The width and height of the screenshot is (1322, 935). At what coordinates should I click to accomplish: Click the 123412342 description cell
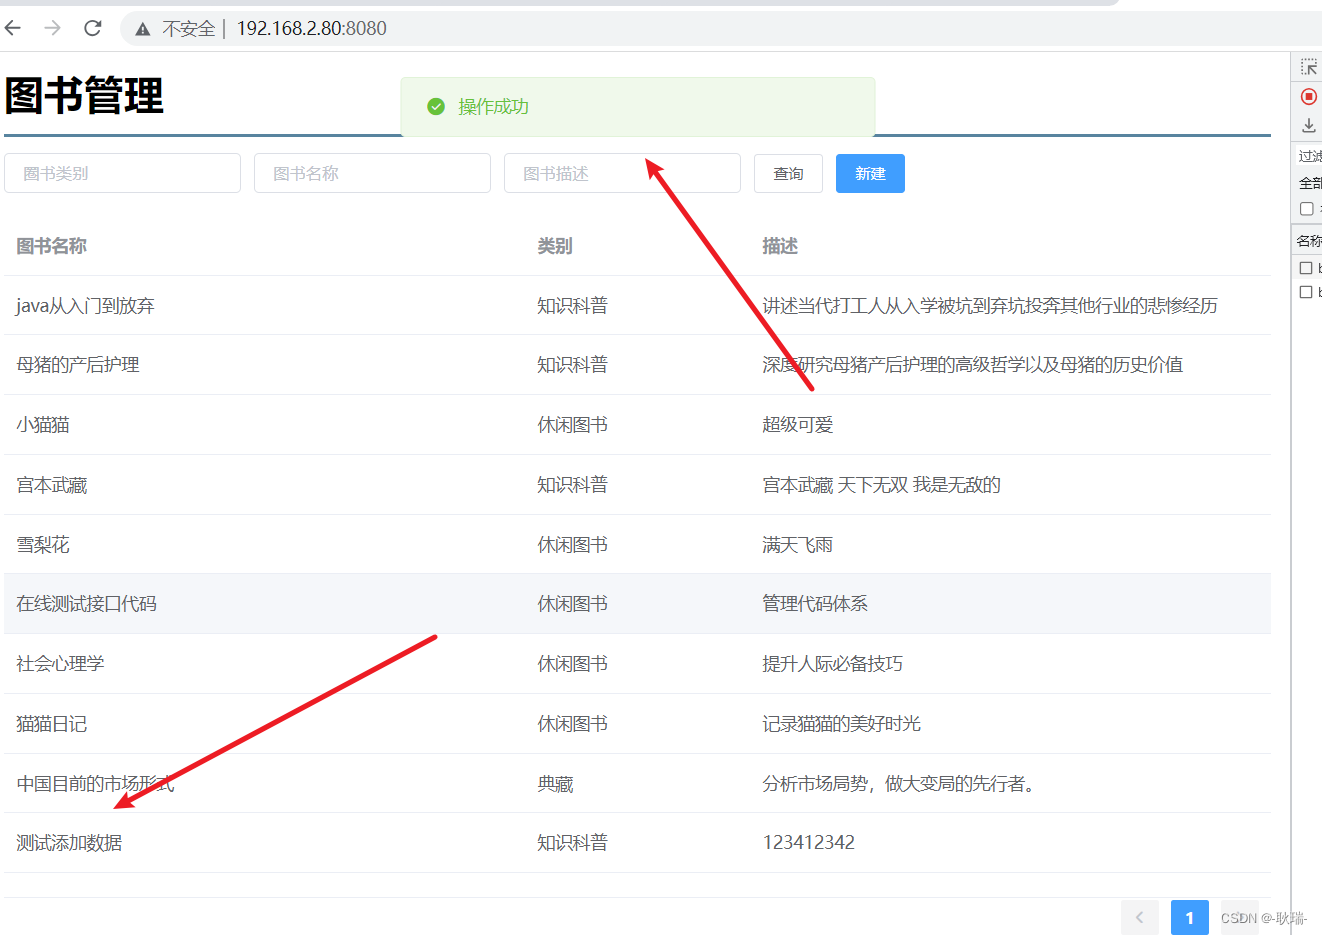808,843
